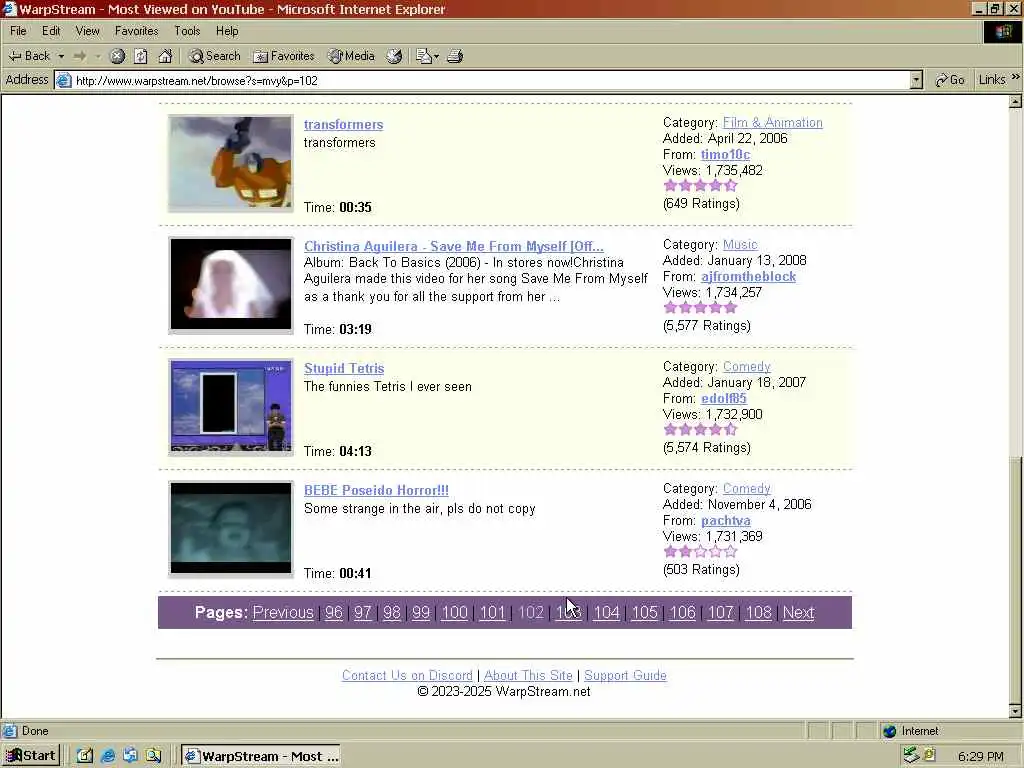This screenshot has height=768, width=1024.
Task: Open the File menu
Action: coord(18,31)
